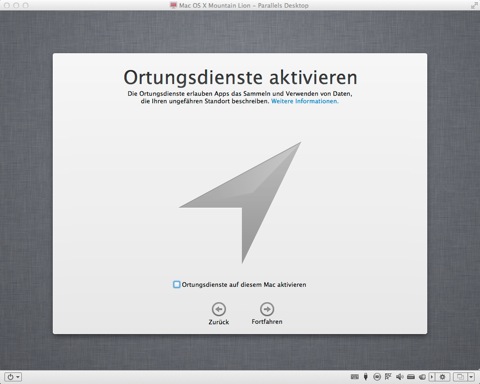Expand the status bar arrow next to gear

[x=432, y=377]
